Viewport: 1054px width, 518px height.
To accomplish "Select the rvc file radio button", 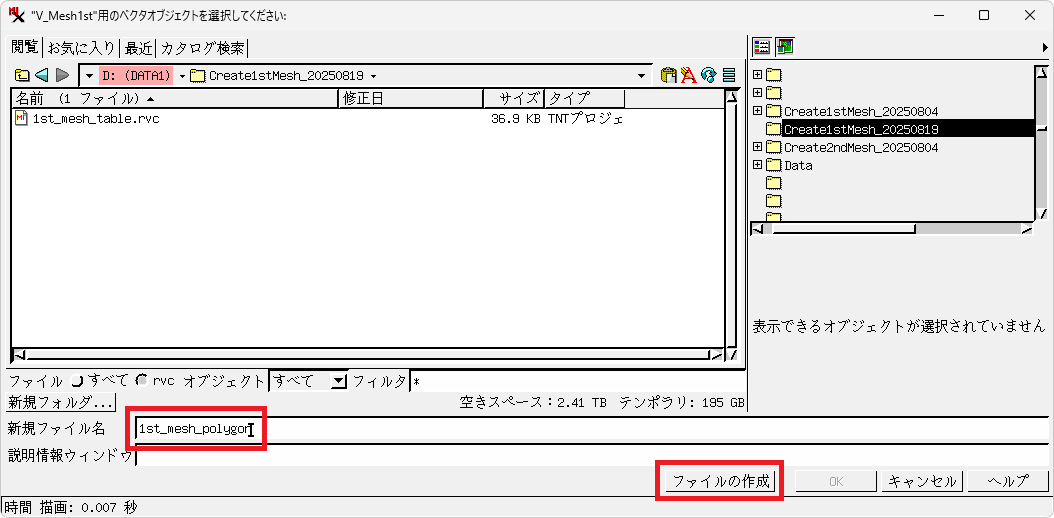I will pyautogui.click(x=141, y=381).
